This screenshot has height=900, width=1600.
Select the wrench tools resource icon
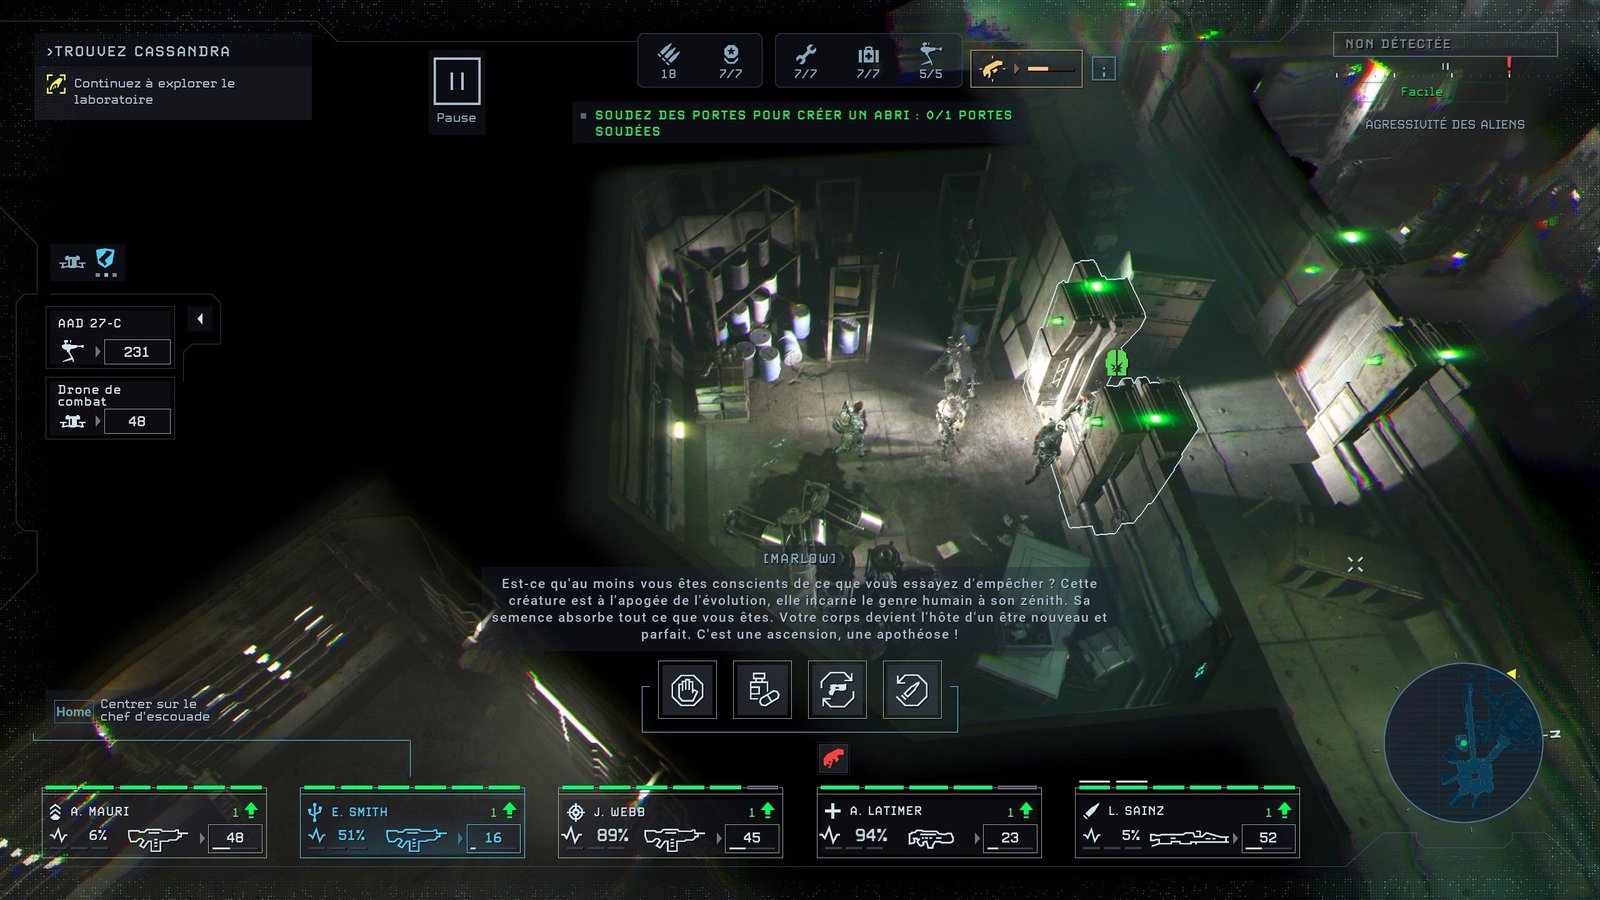(x=805, y=59)
